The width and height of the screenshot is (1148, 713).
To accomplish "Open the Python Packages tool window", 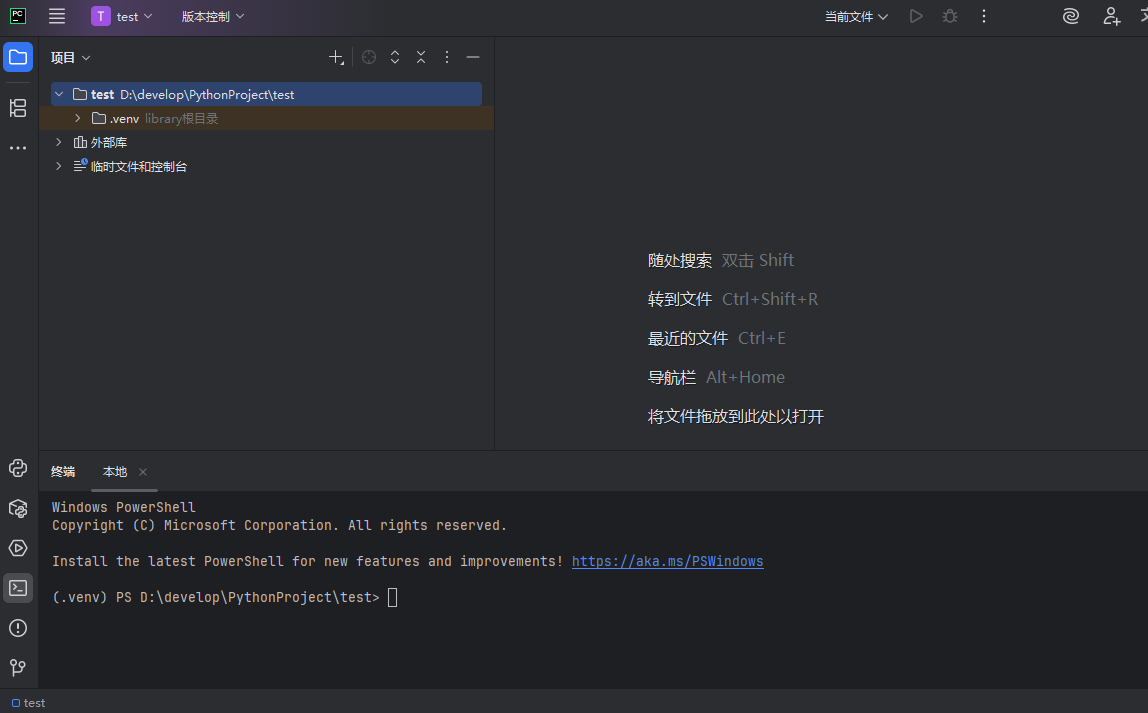I will click(x=18, y=508).
